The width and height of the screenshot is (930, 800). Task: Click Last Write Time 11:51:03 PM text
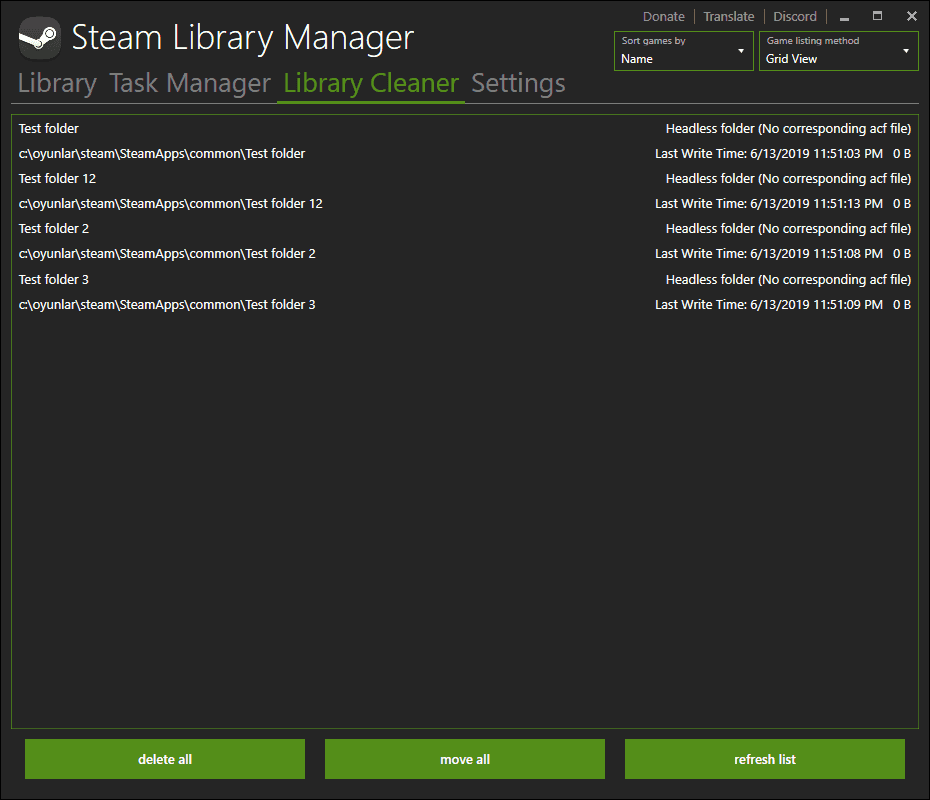(769, 154)
